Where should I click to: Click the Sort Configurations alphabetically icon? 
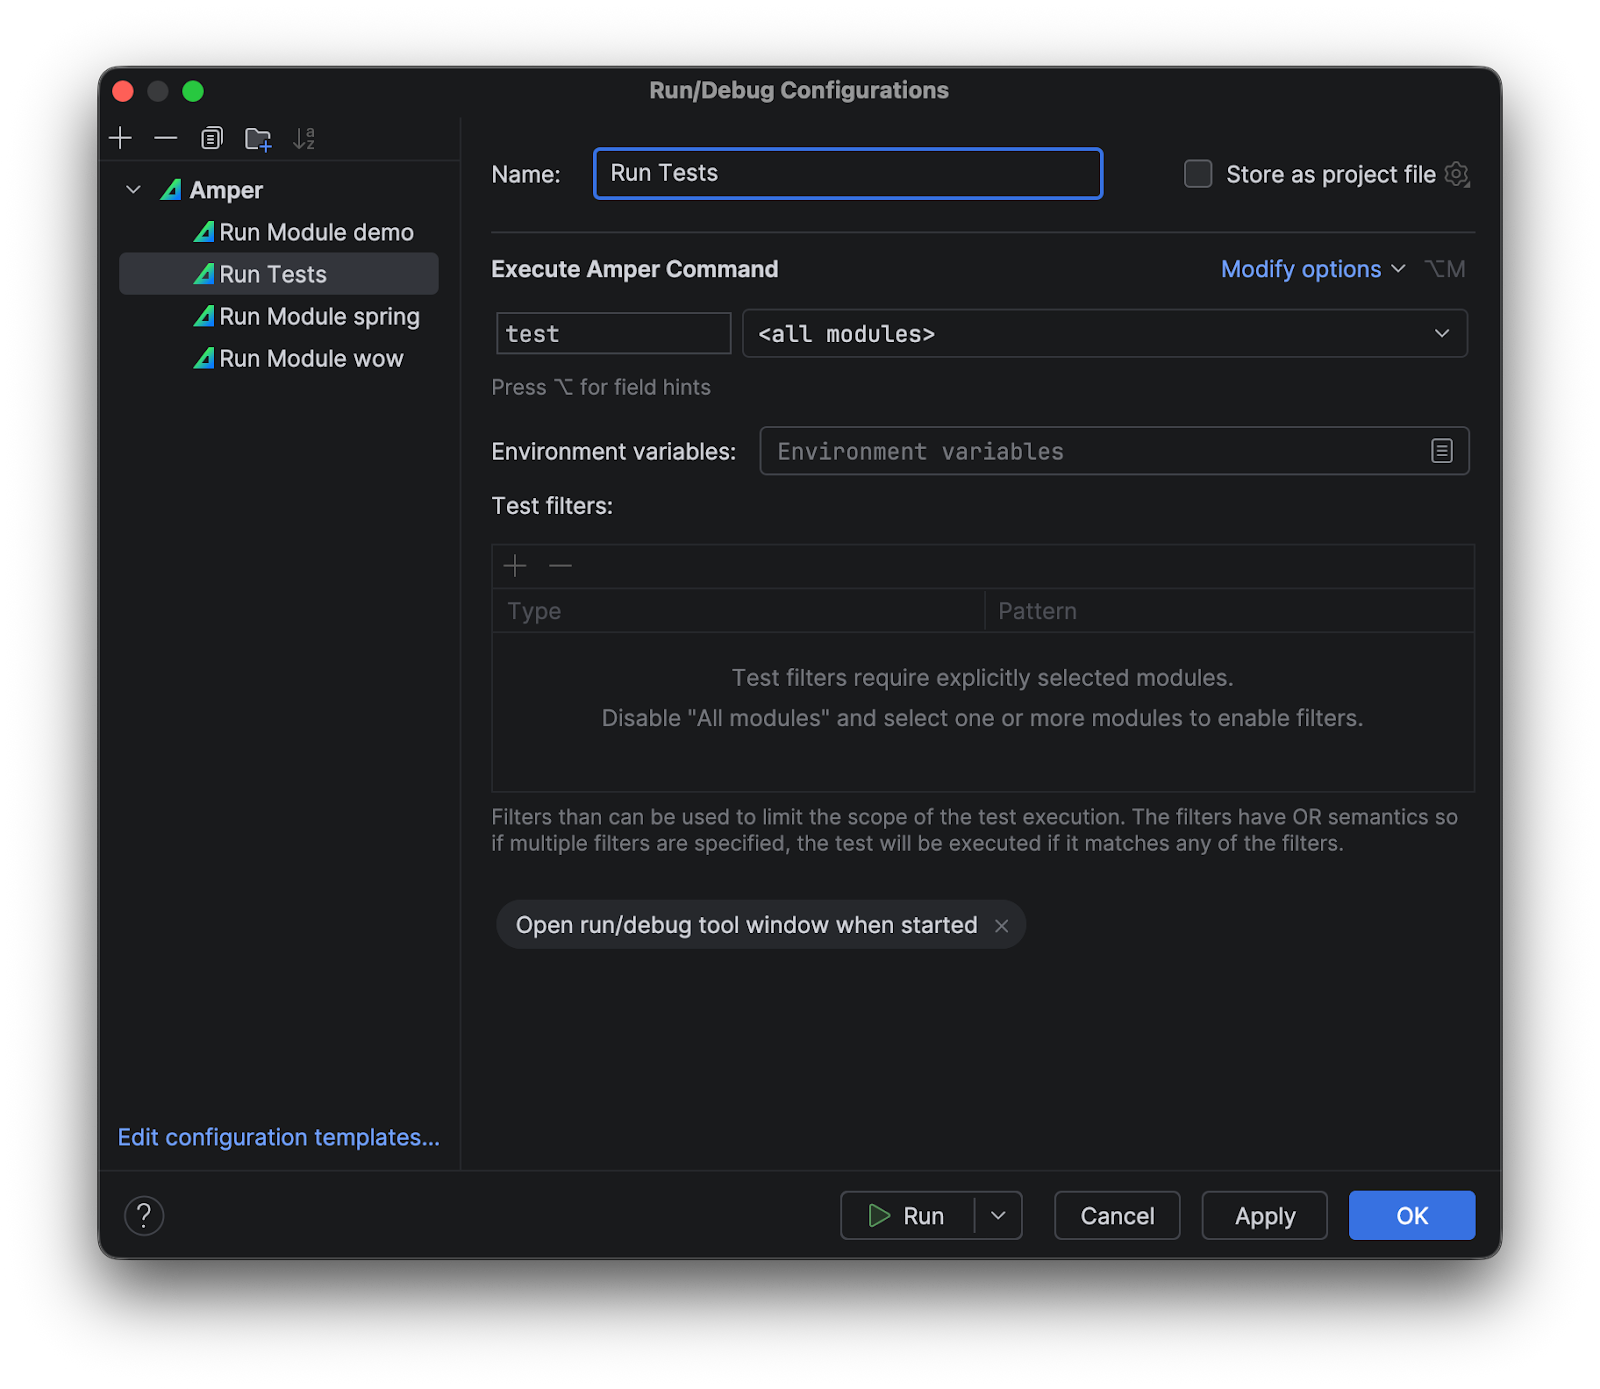click(304, 139)
